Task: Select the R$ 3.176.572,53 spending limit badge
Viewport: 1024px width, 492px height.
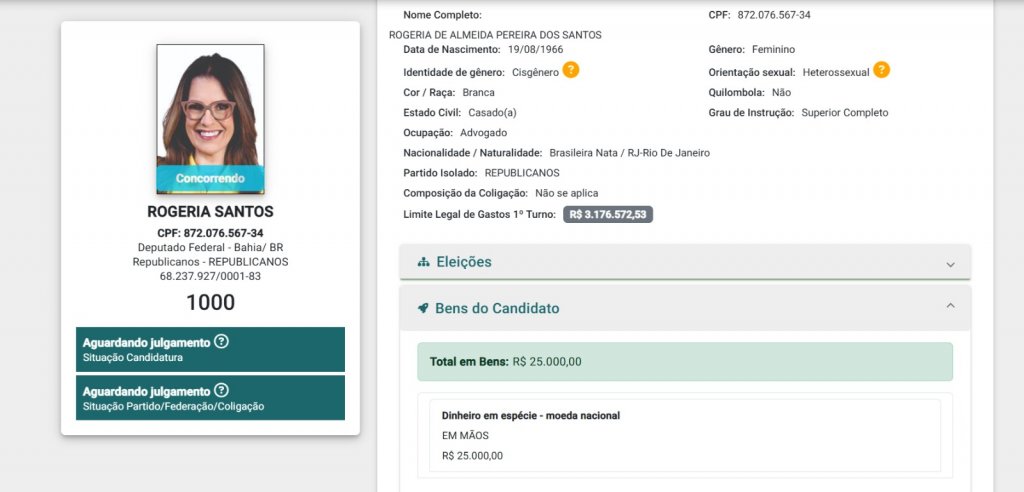Action: [x=608, y=214]
